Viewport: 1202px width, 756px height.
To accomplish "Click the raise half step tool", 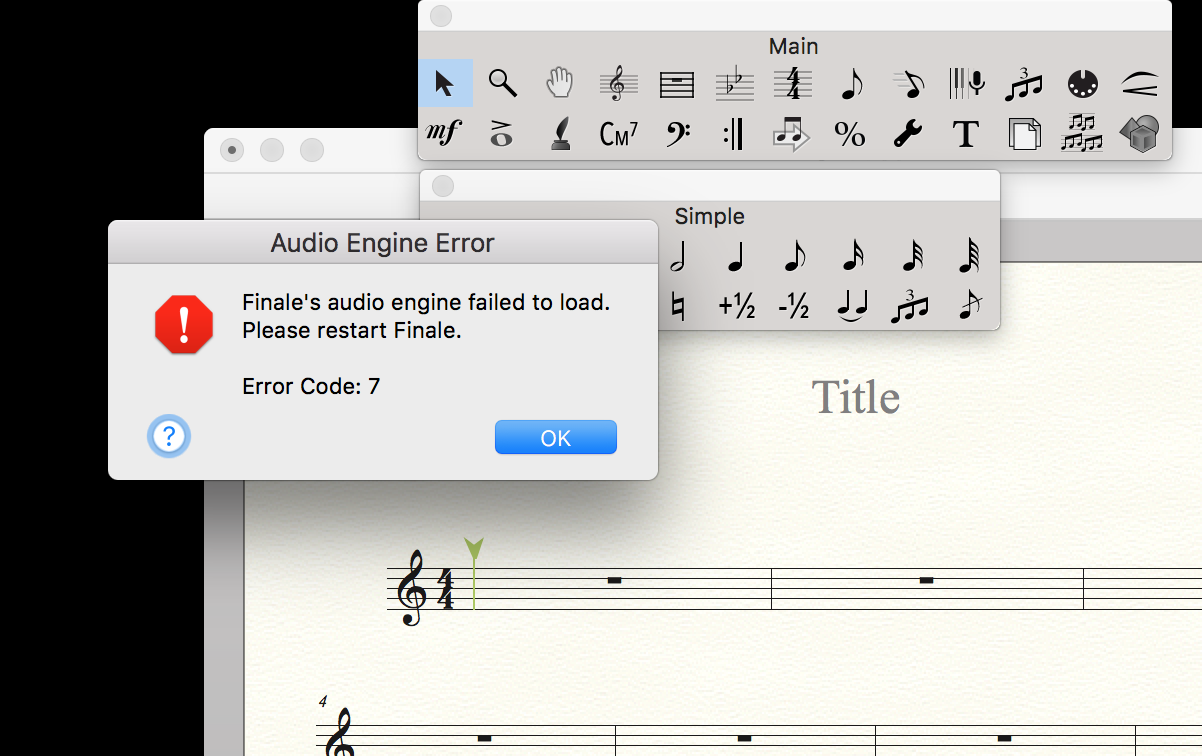I will [737, 307].
